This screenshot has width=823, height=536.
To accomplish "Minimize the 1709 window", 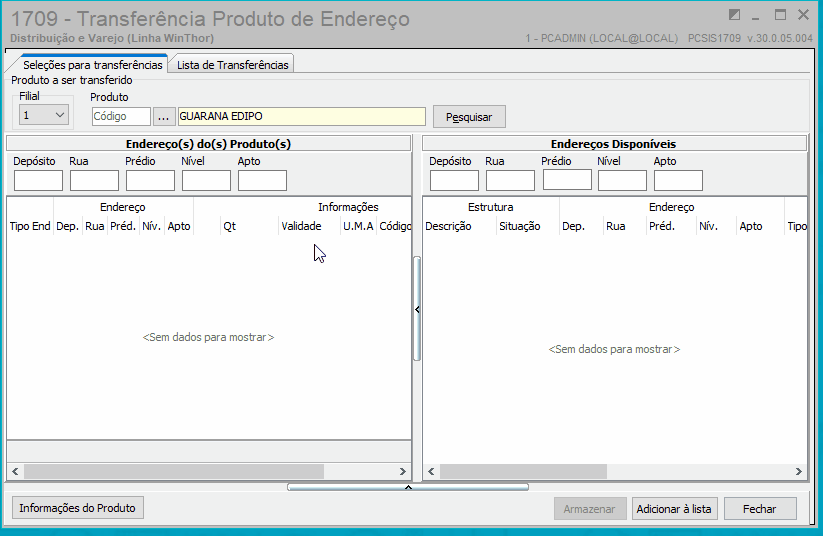I will coord(755,17).
